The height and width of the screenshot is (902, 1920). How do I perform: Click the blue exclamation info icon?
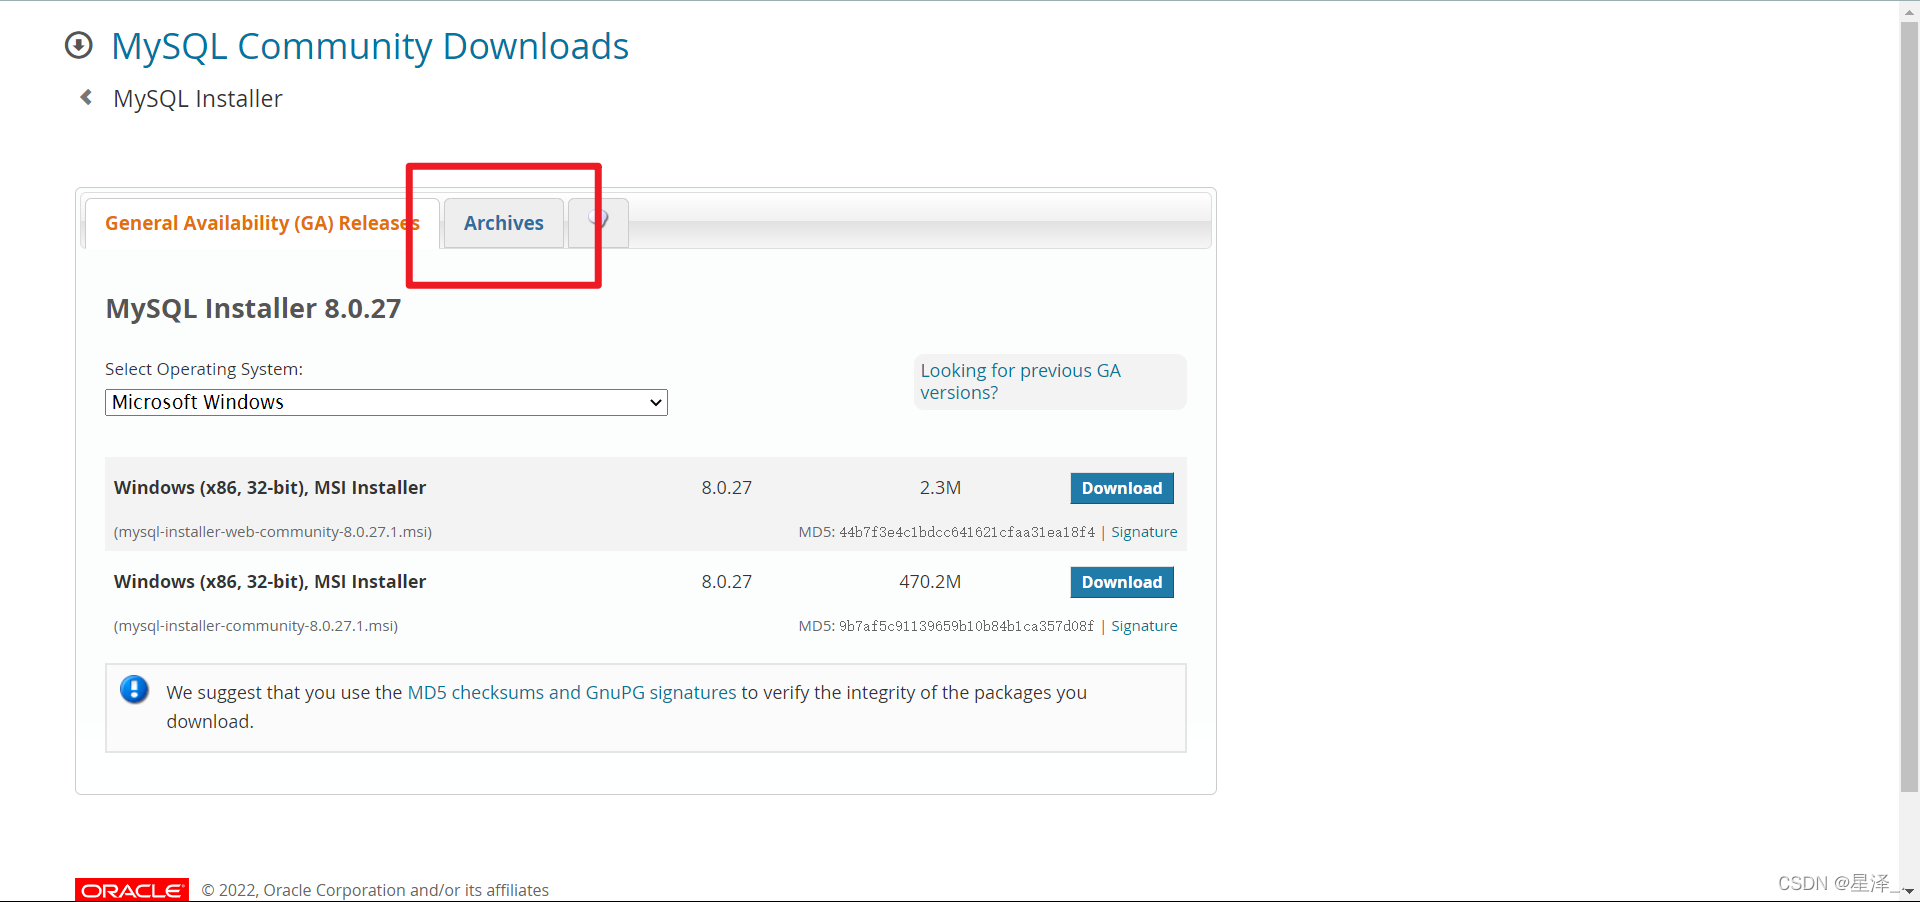click(134, 690)
